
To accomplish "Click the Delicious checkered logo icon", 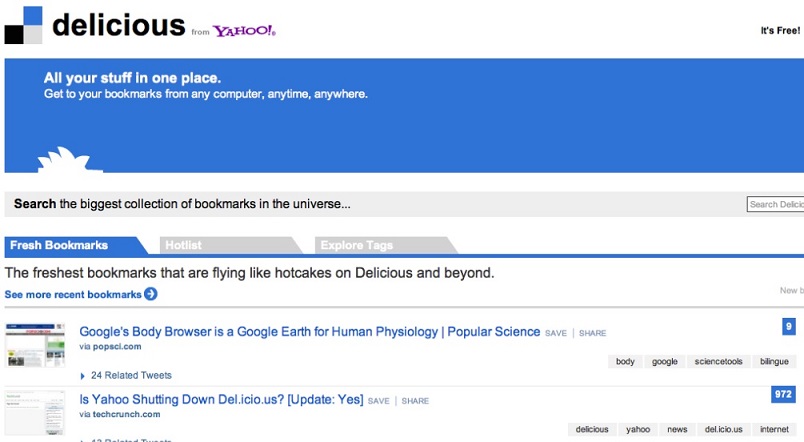I will point(24,25).
